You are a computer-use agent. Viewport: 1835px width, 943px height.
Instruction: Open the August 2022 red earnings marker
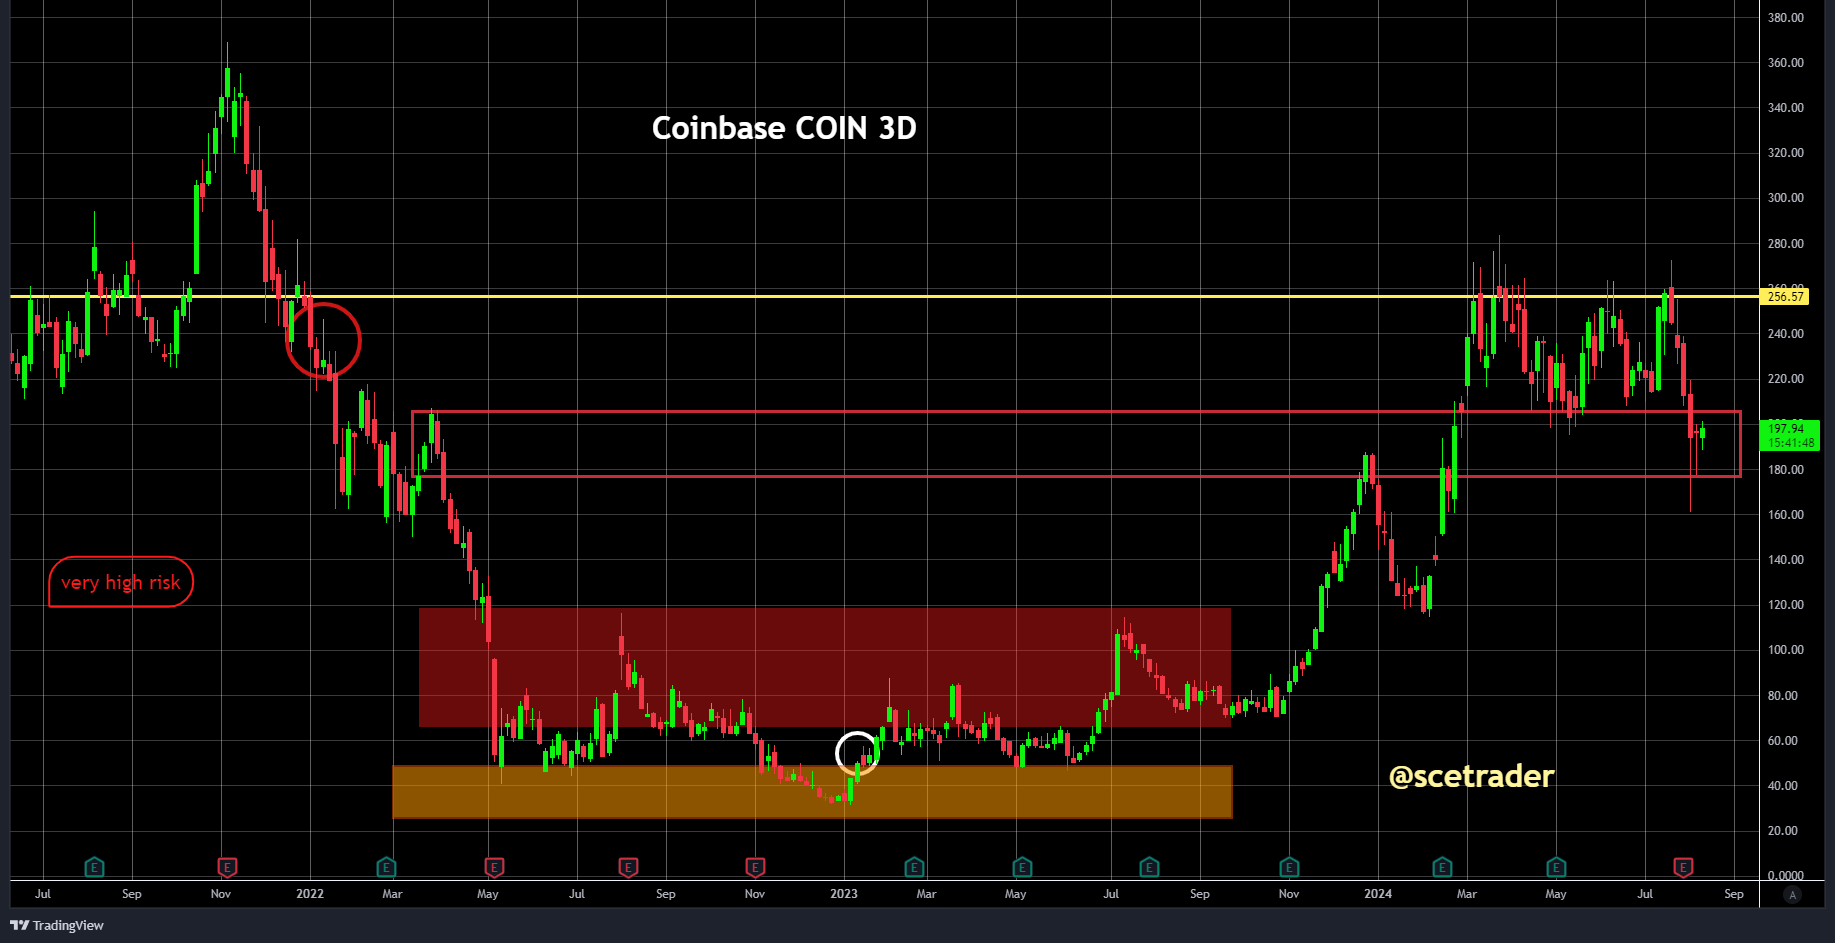pyautogui.click(x=628, y=867)
